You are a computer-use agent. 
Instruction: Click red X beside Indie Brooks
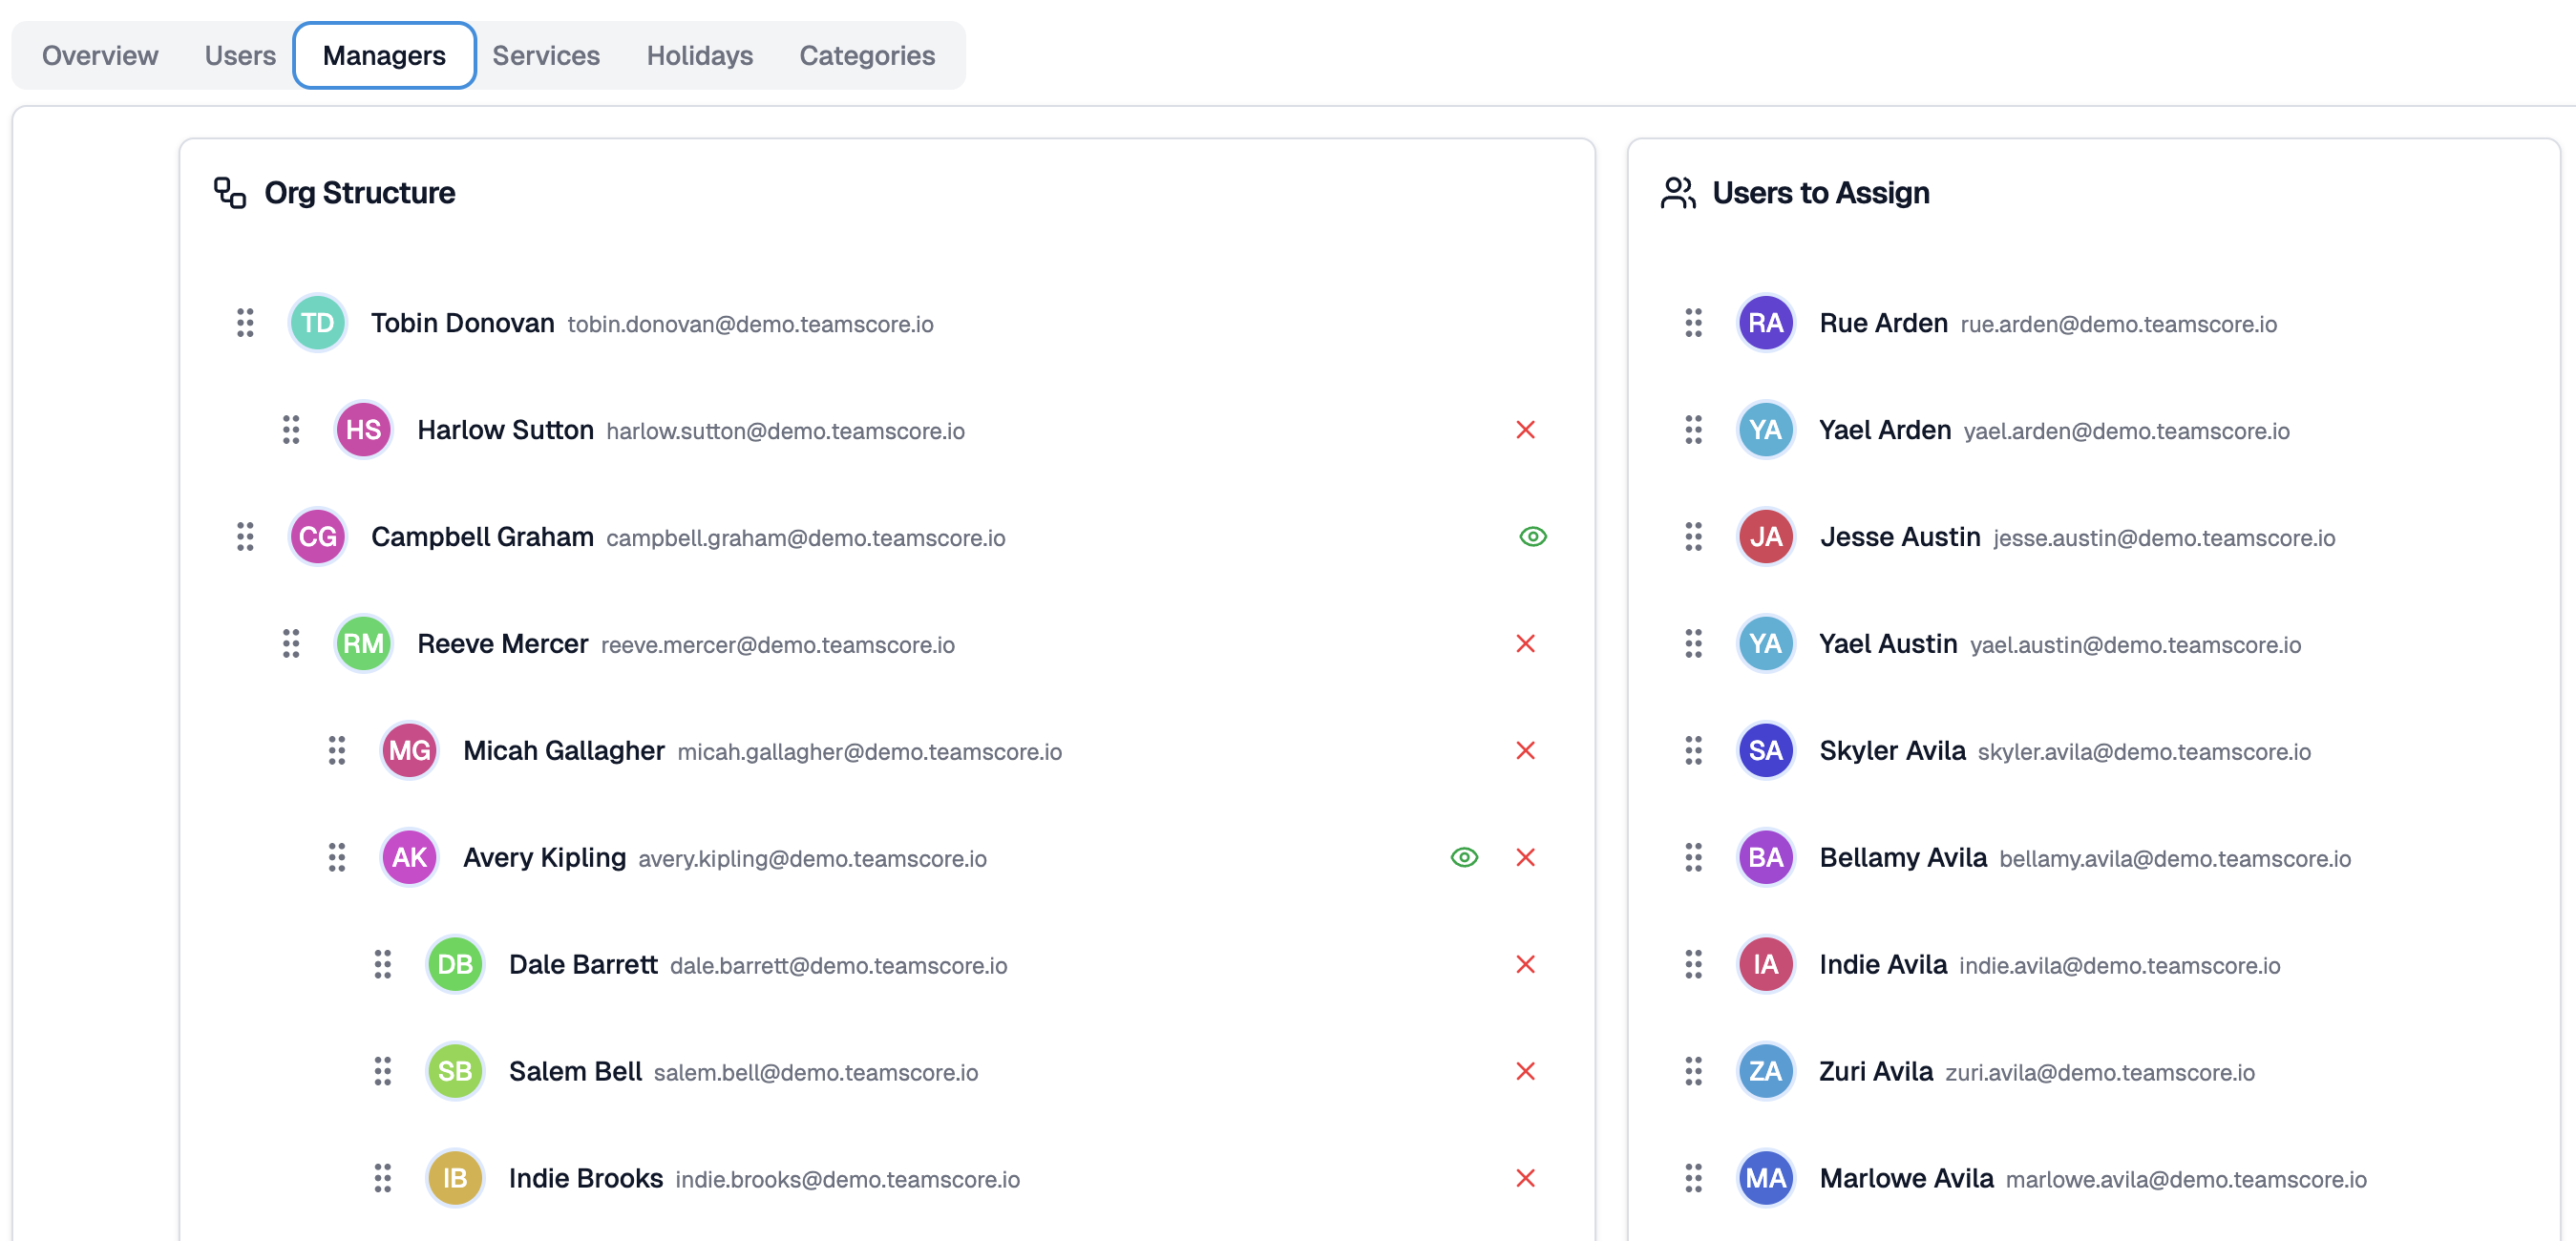[1524, 1179]
